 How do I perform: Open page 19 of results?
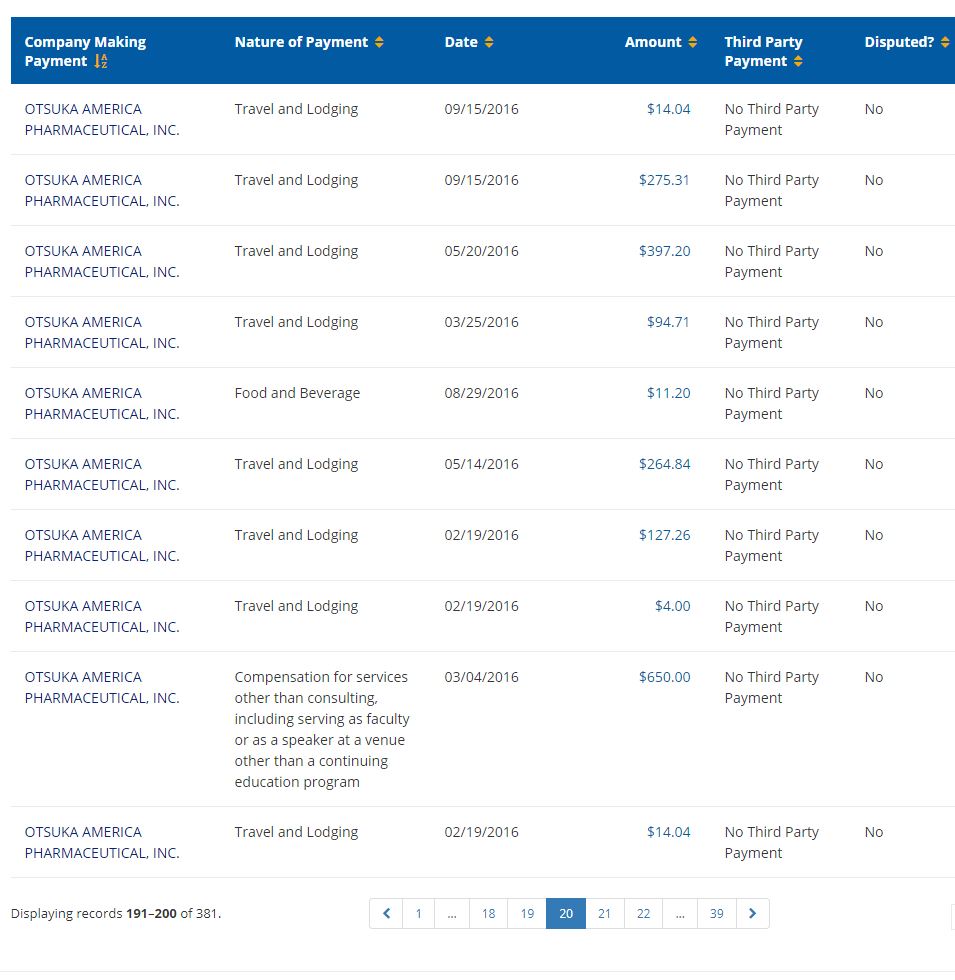point(527,913)
